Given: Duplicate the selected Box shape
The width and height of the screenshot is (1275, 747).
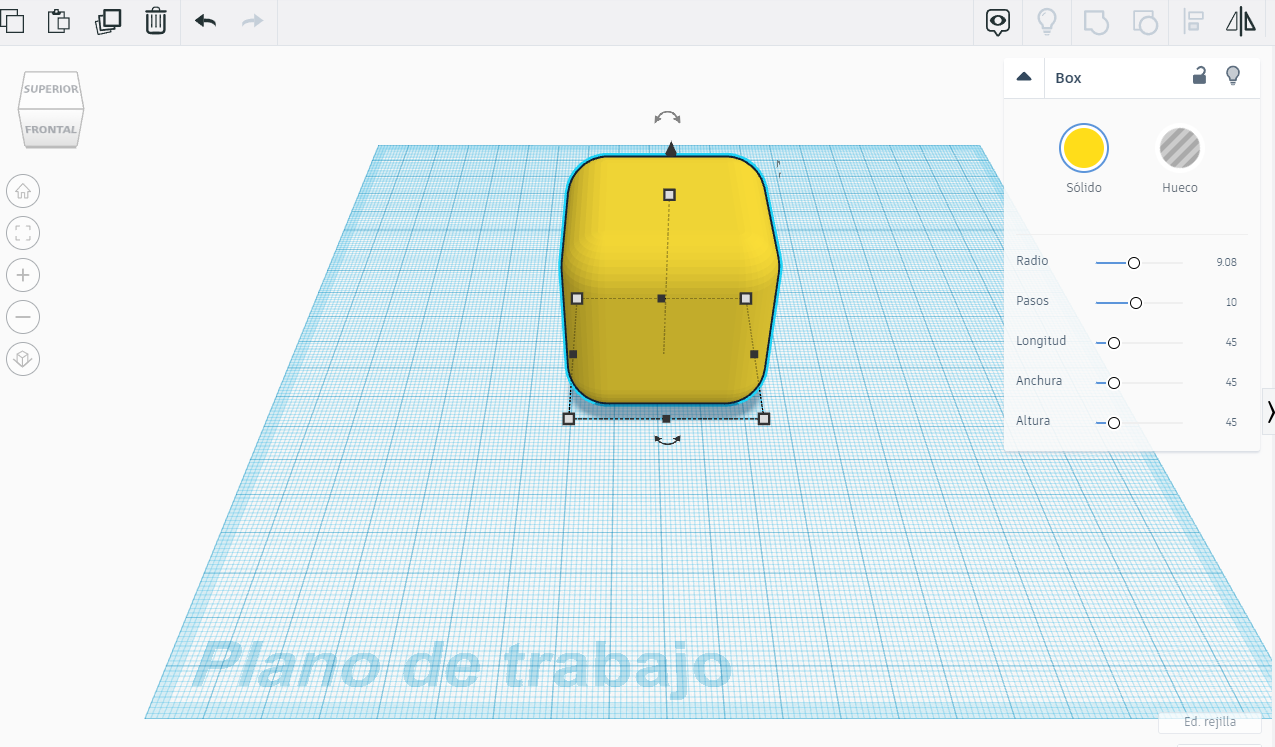Looking at the screenshot, I should click(x=108, y=20).
